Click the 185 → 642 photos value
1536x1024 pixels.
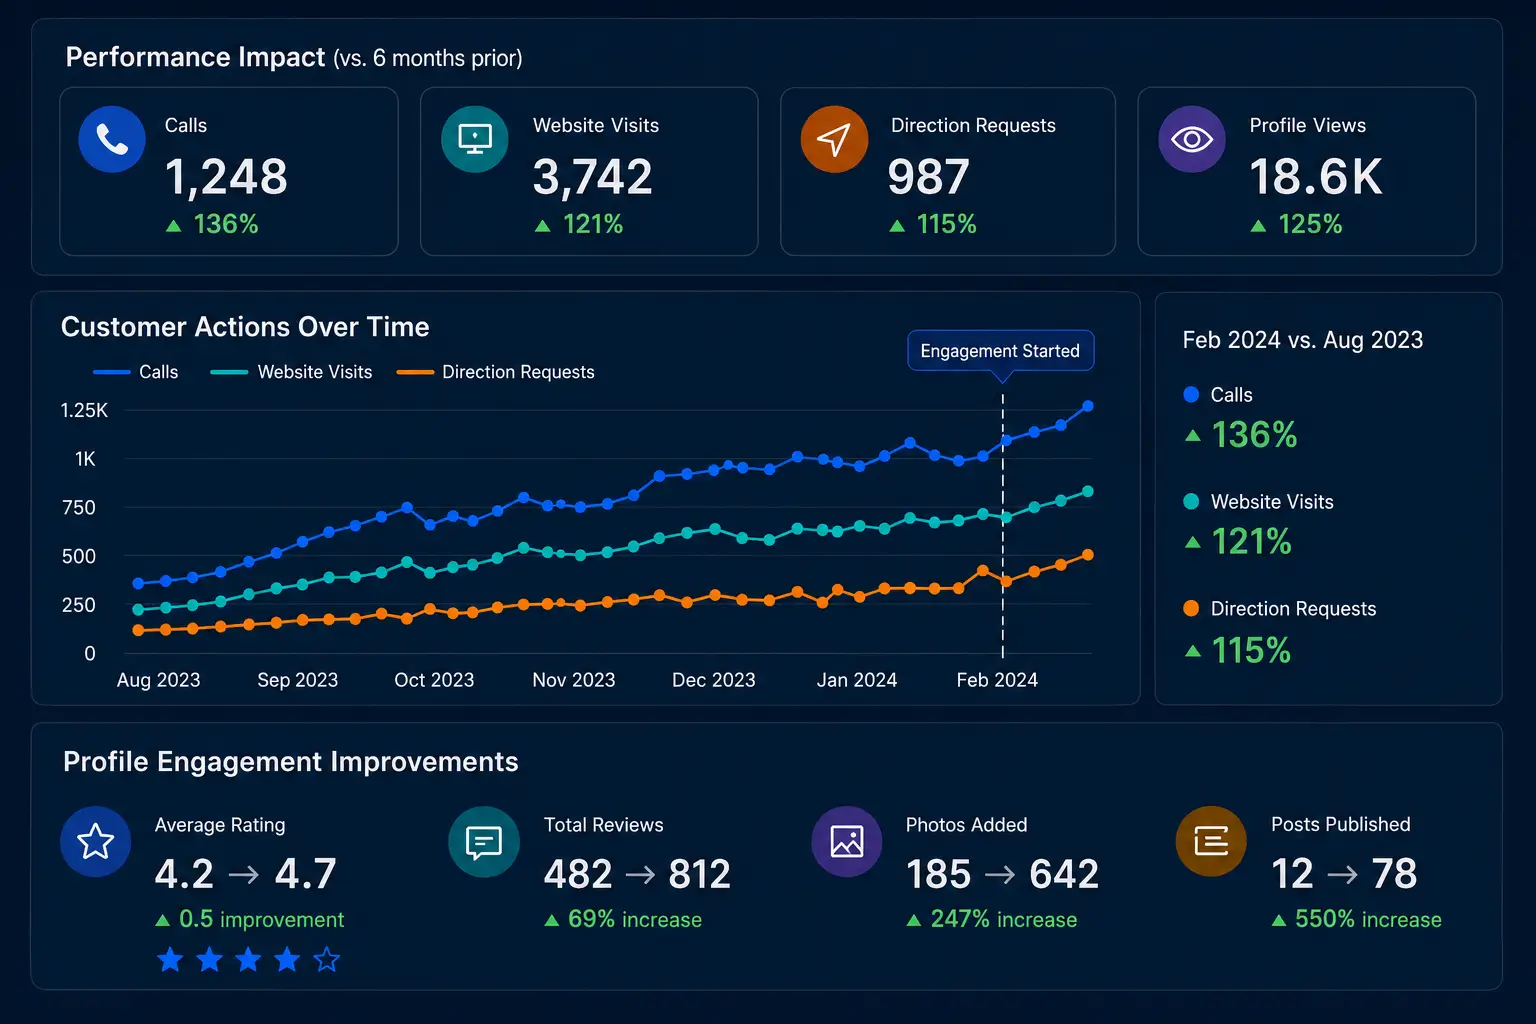click(x=1002, y=875)
